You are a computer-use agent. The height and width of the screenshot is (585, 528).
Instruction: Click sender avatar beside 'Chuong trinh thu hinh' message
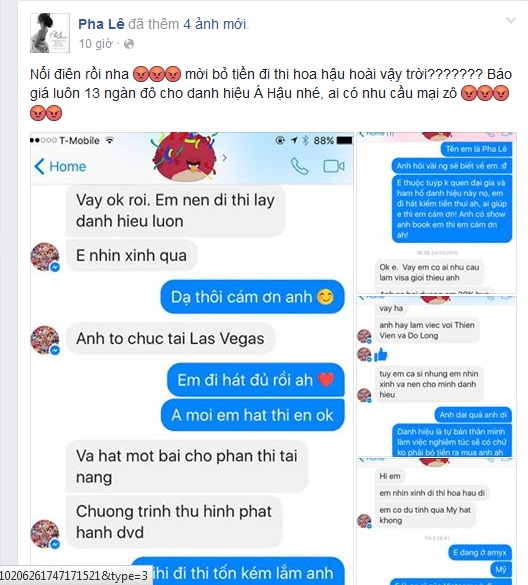[x=45, y=534]
